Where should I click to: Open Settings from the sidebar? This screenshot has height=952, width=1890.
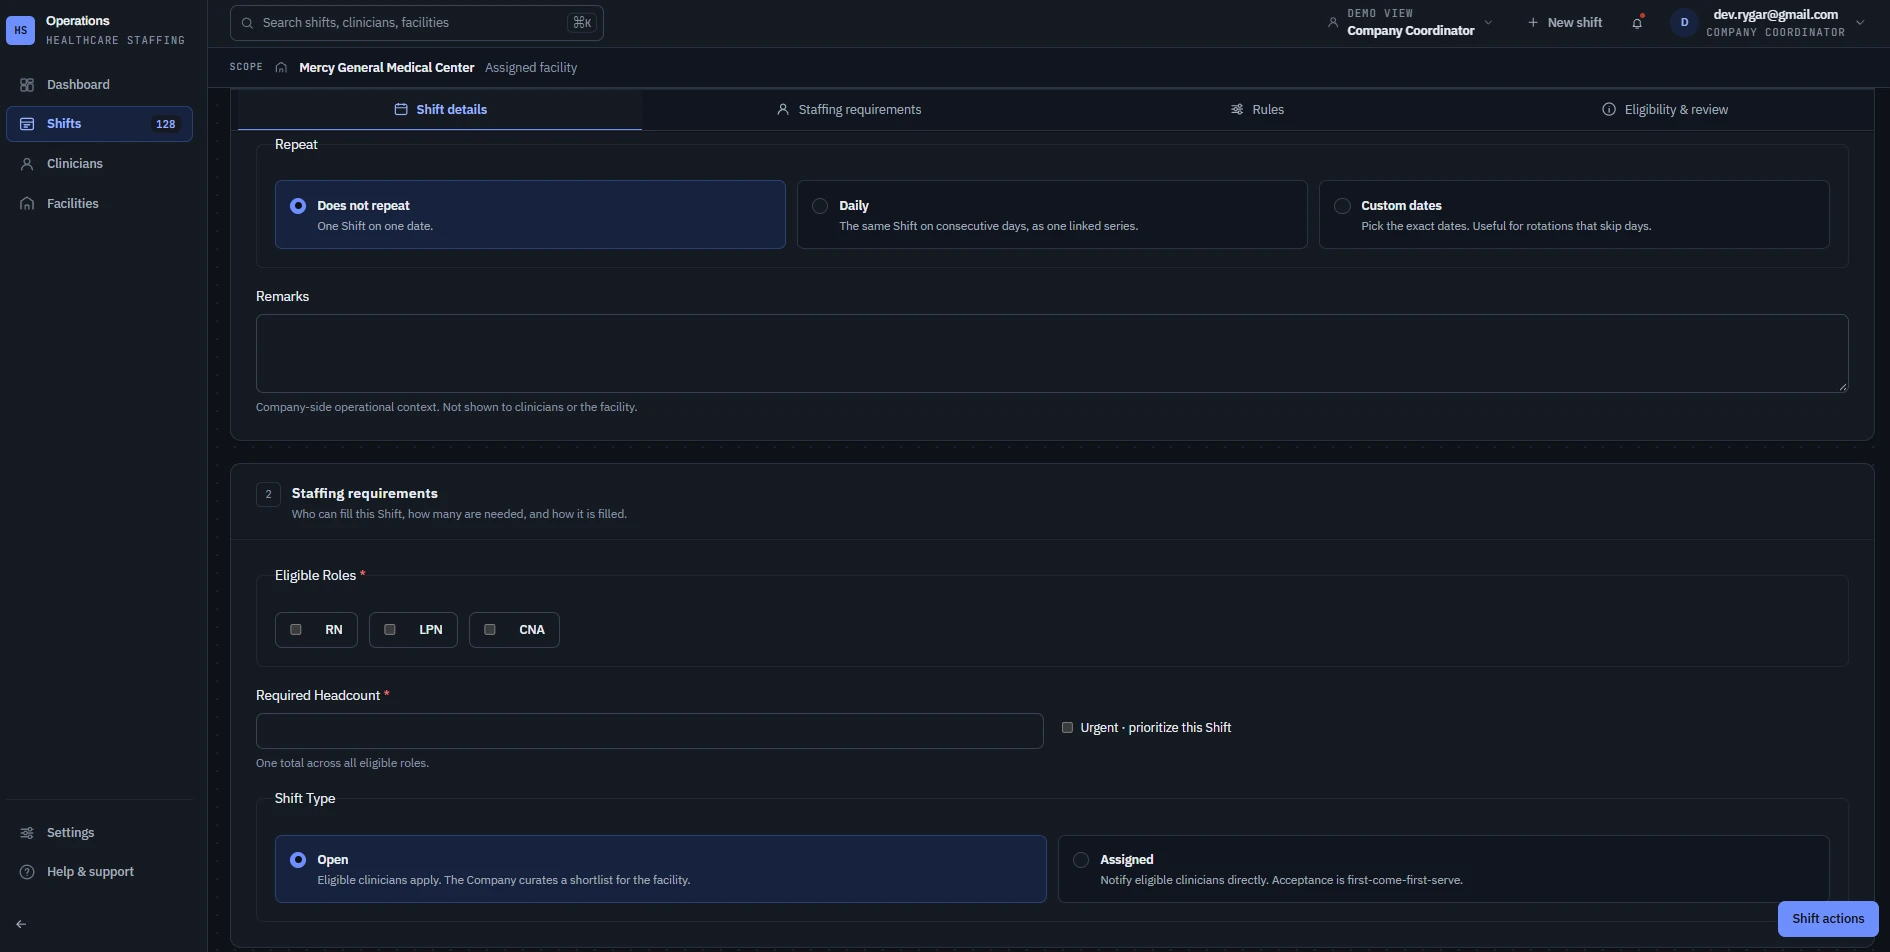coord(99,833)
